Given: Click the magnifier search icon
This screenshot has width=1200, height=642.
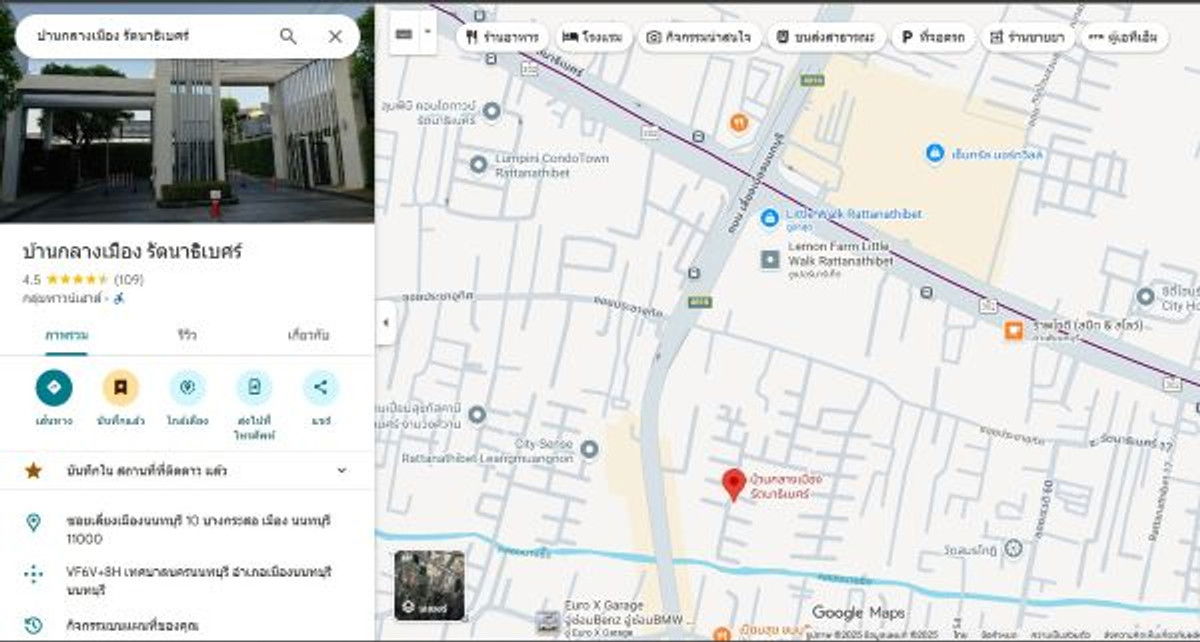Looking at the screenshot, I should tap(288, 36).
